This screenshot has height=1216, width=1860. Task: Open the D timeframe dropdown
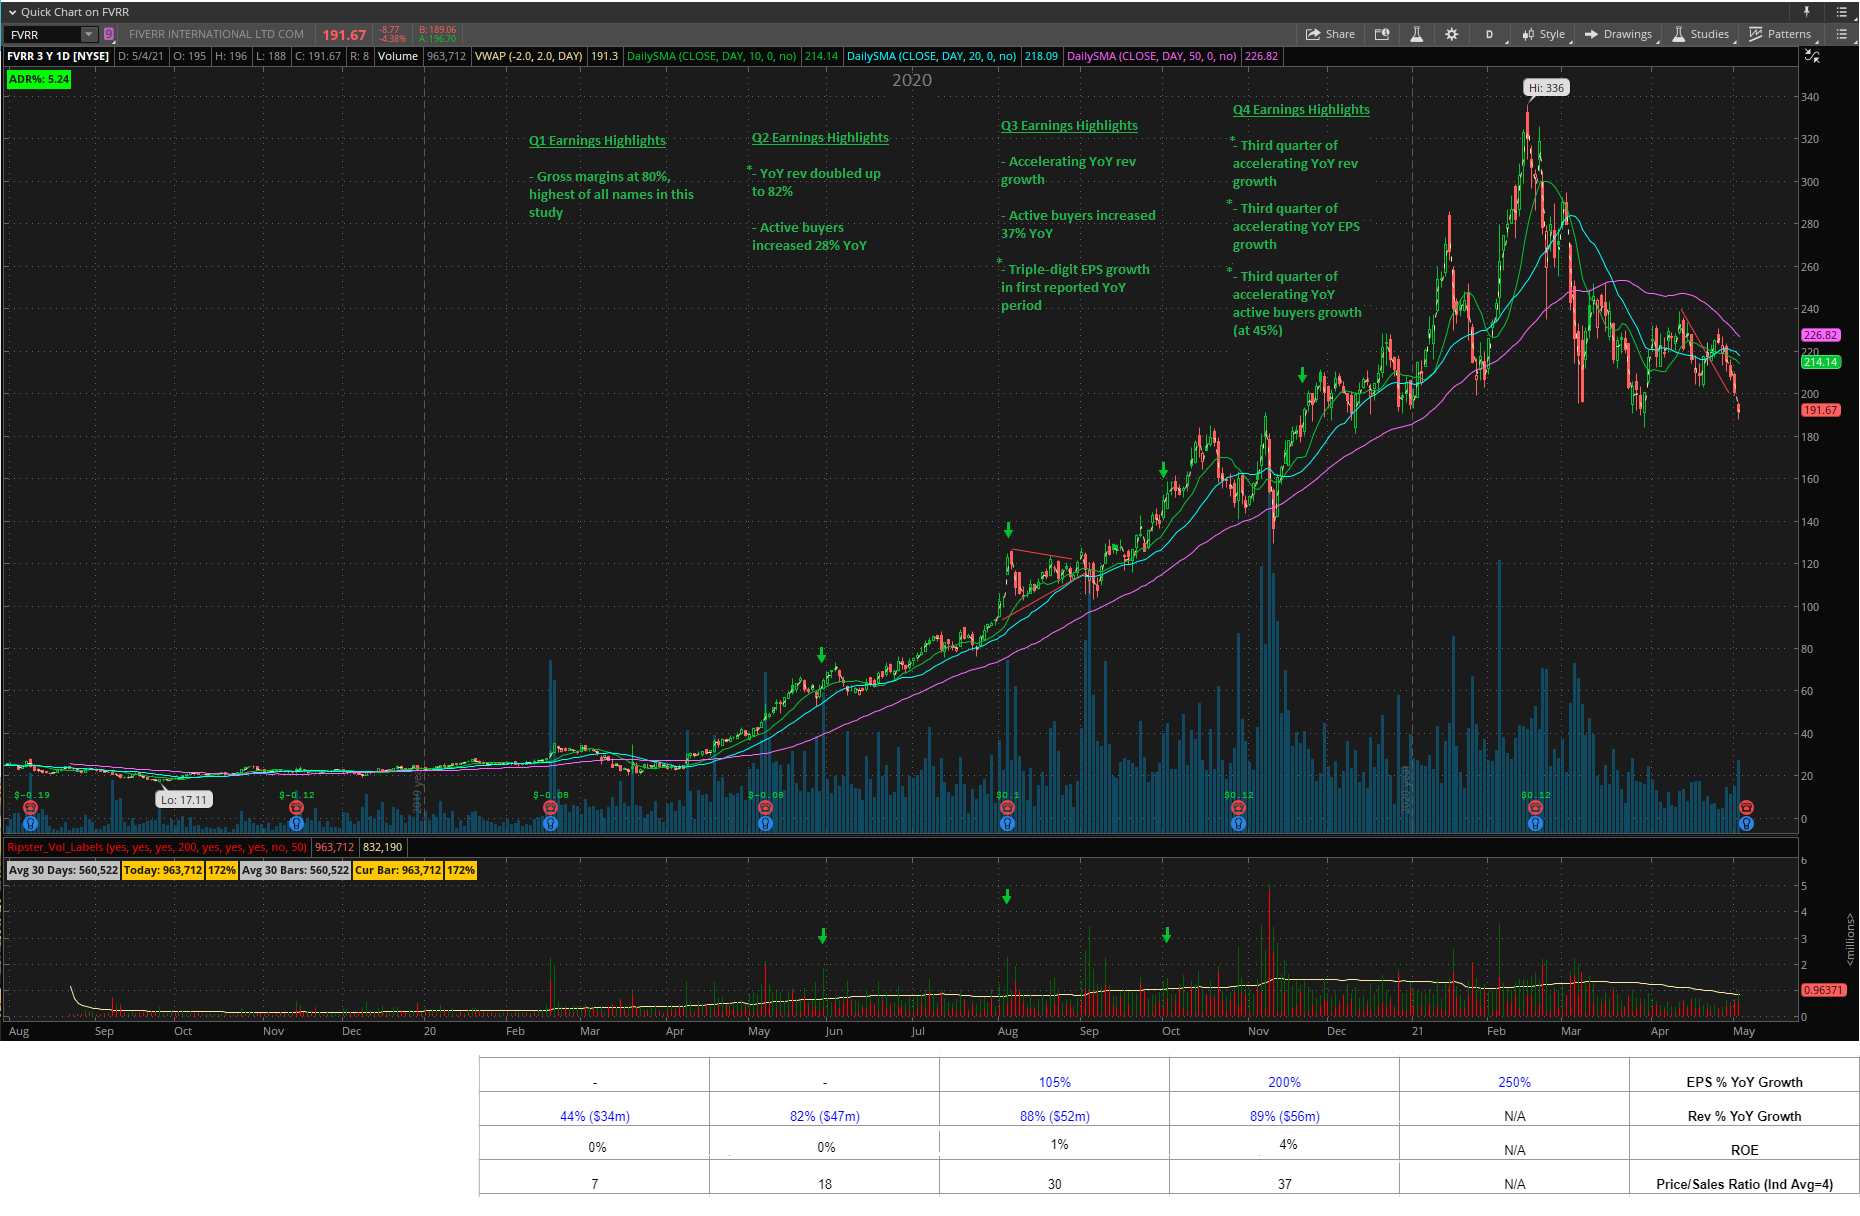click(x=1489, y=34)
